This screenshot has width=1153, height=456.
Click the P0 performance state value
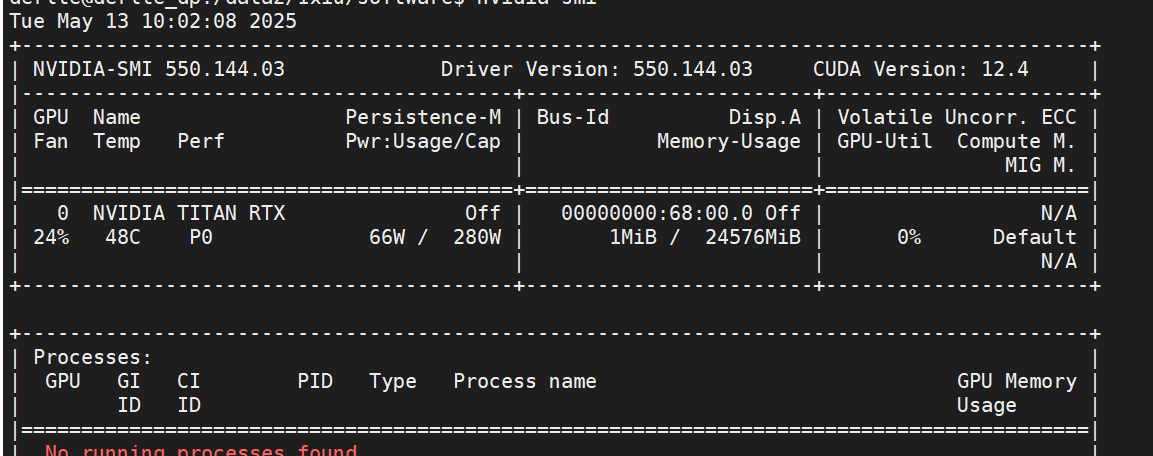[x=201, y=238]
